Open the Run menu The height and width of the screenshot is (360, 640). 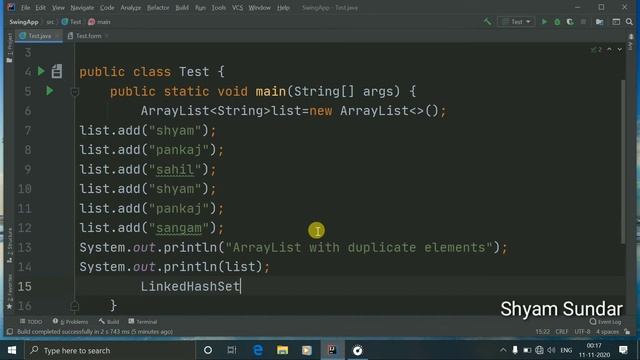coord(200,7)
